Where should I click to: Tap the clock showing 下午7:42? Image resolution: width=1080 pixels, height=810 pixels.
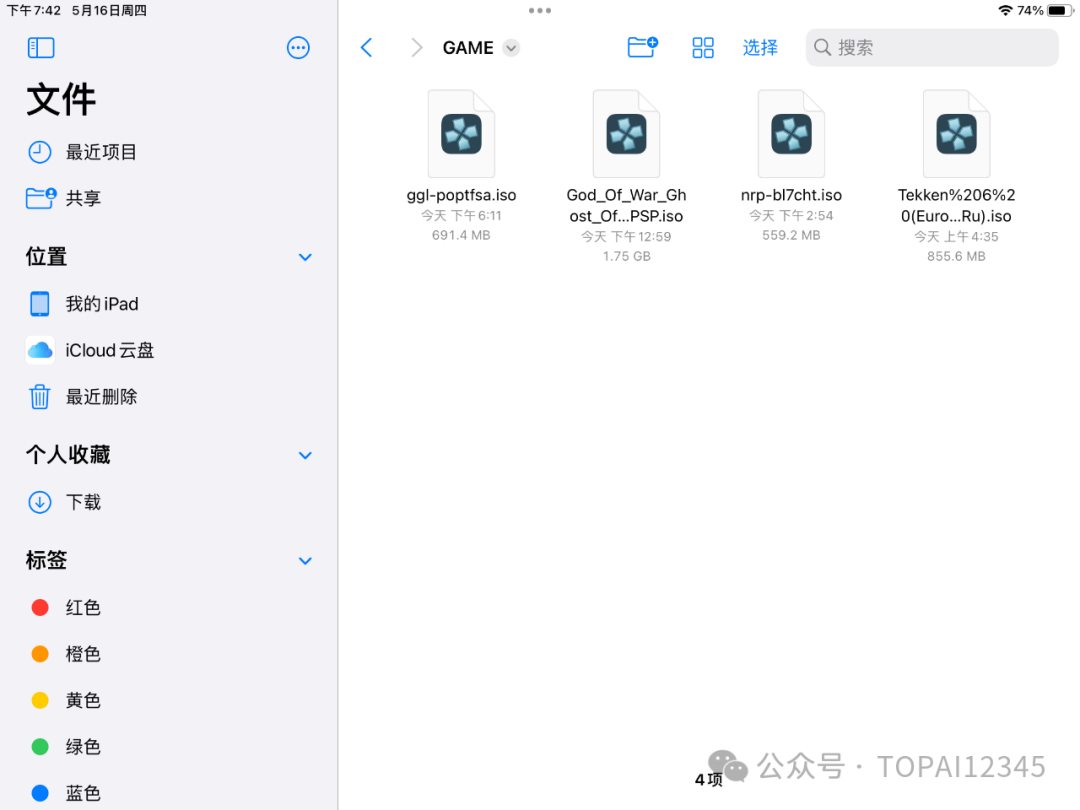[x=34, y=10]
